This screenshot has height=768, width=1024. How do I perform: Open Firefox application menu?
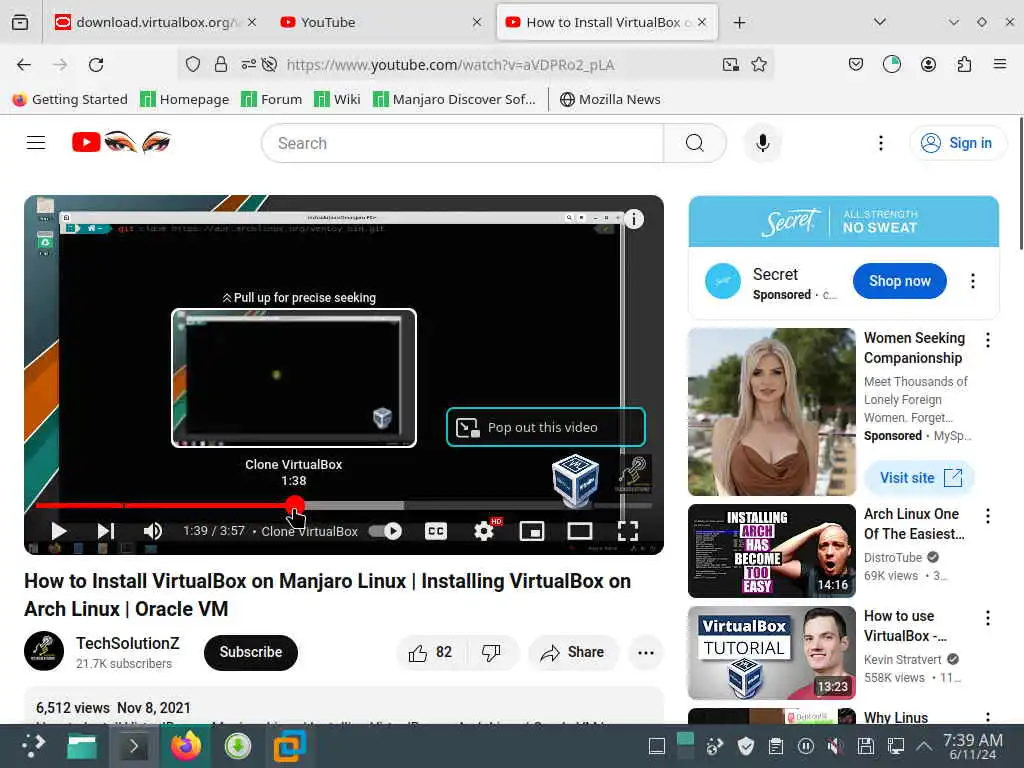pos(999,64)
